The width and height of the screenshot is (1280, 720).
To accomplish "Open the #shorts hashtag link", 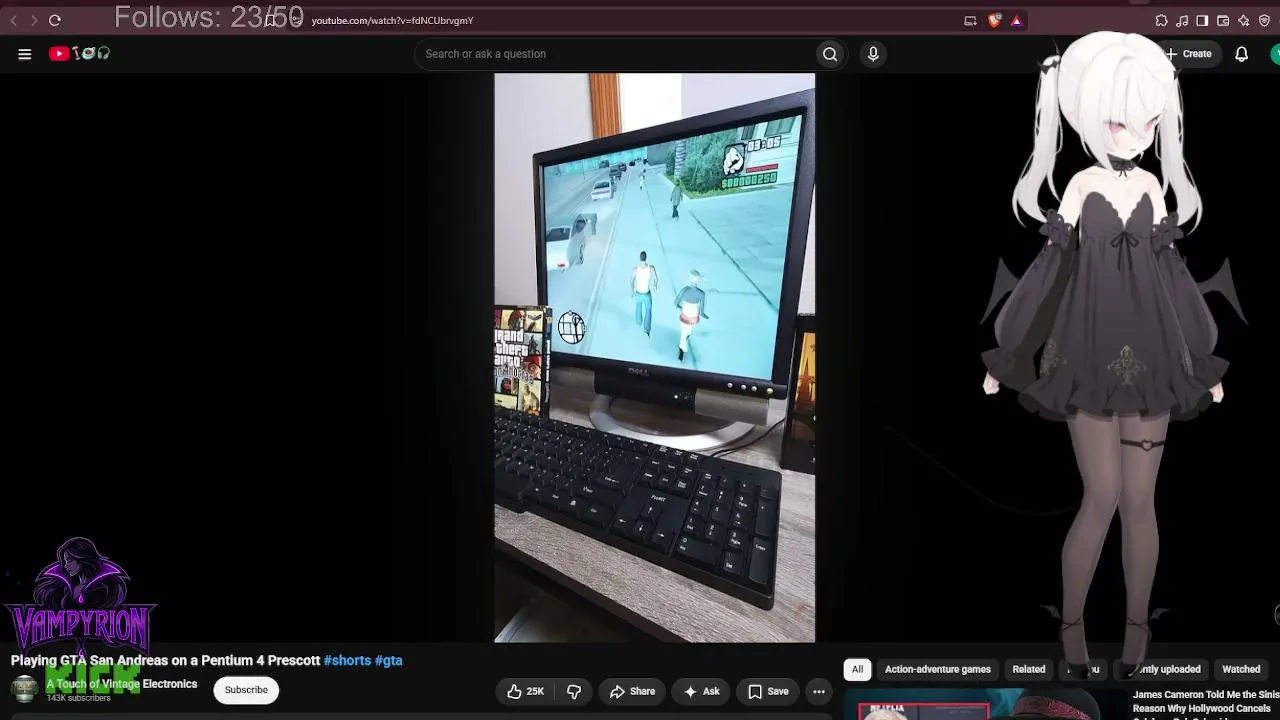I will click(x=347, y=660).
